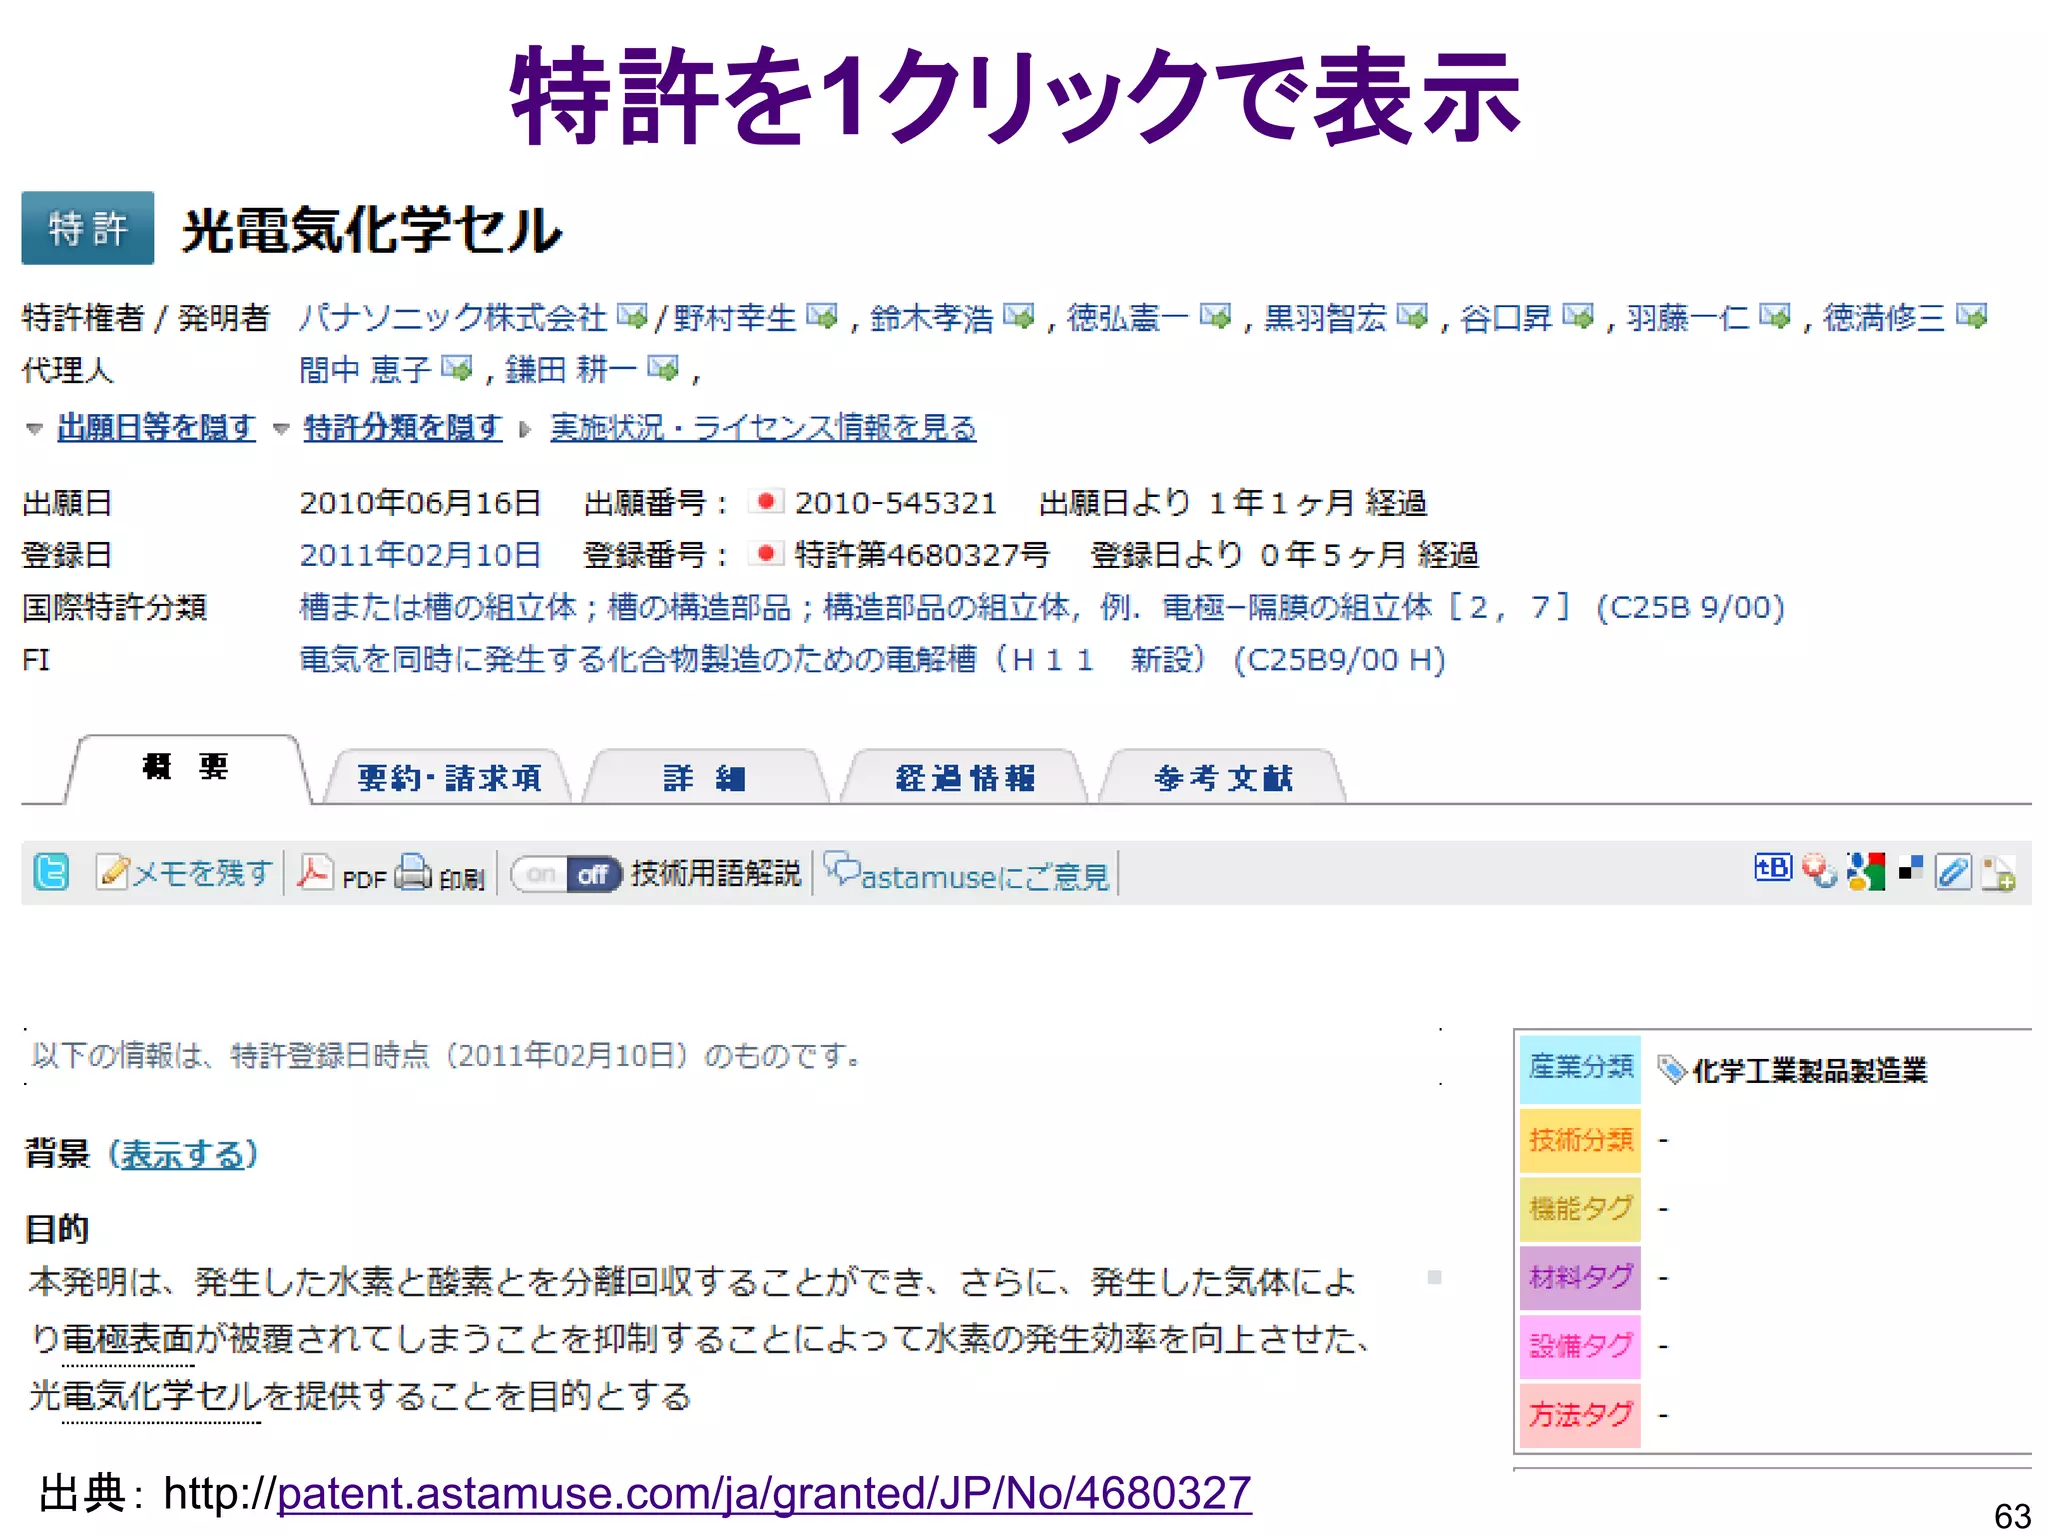2048x1536 pixels.
Task: Open the C25B 9/00 international classification link
Action: [1042, 607]
